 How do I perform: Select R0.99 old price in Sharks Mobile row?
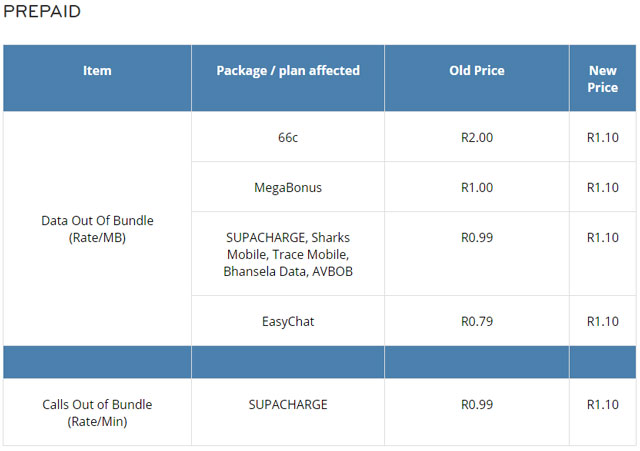(x=477, y=237)
